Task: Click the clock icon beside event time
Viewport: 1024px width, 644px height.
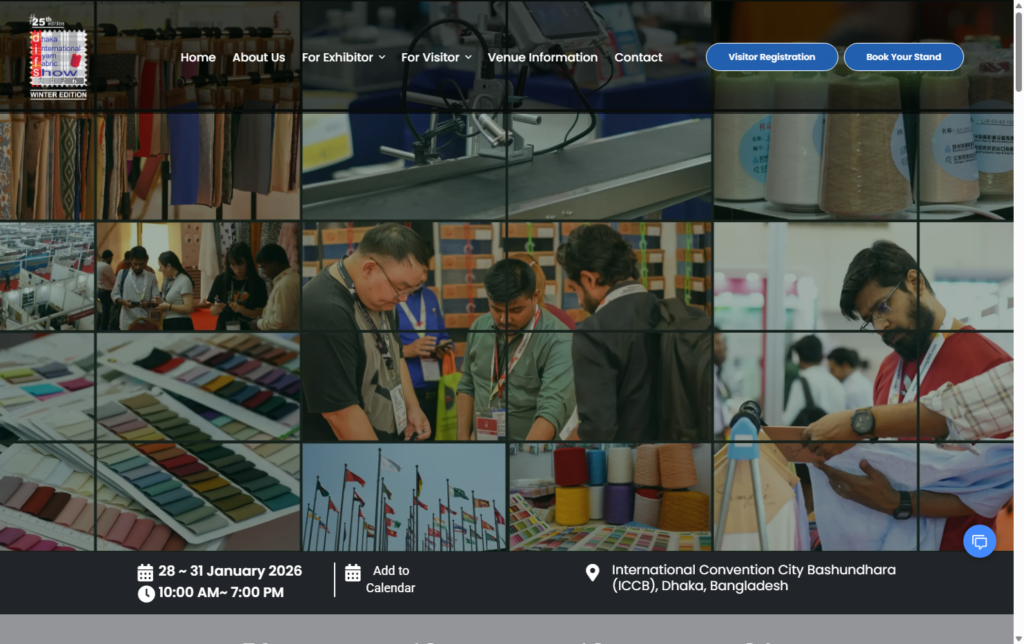Action: point(146,593)
